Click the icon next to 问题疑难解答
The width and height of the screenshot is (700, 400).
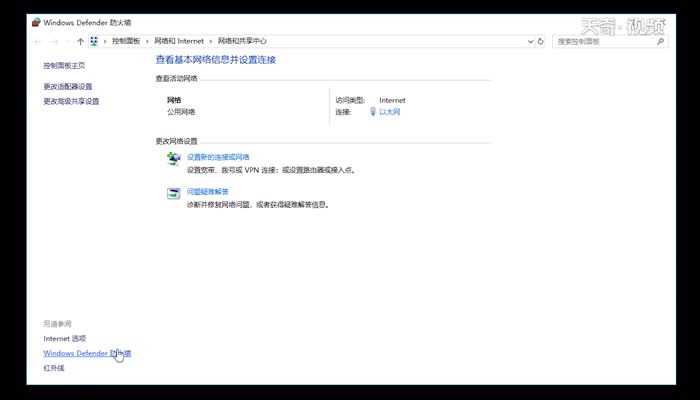point(173,193)
